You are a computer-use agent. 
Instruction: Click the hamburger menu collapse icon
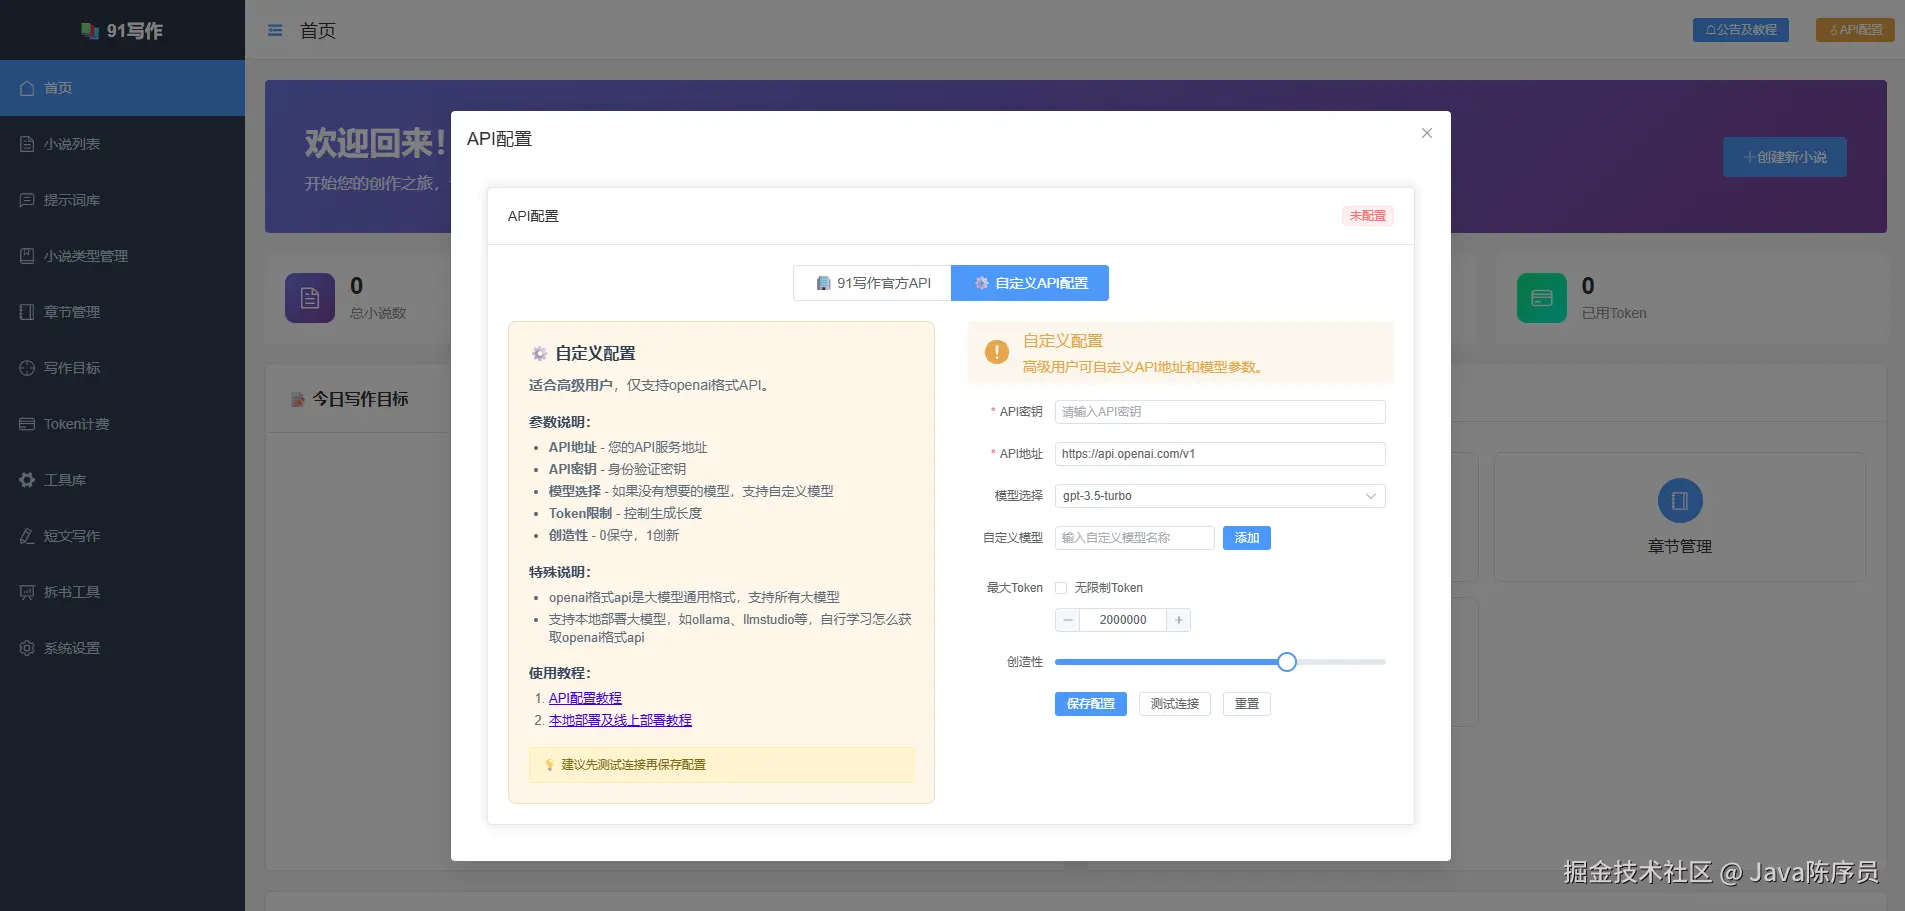tap(275, 31)
